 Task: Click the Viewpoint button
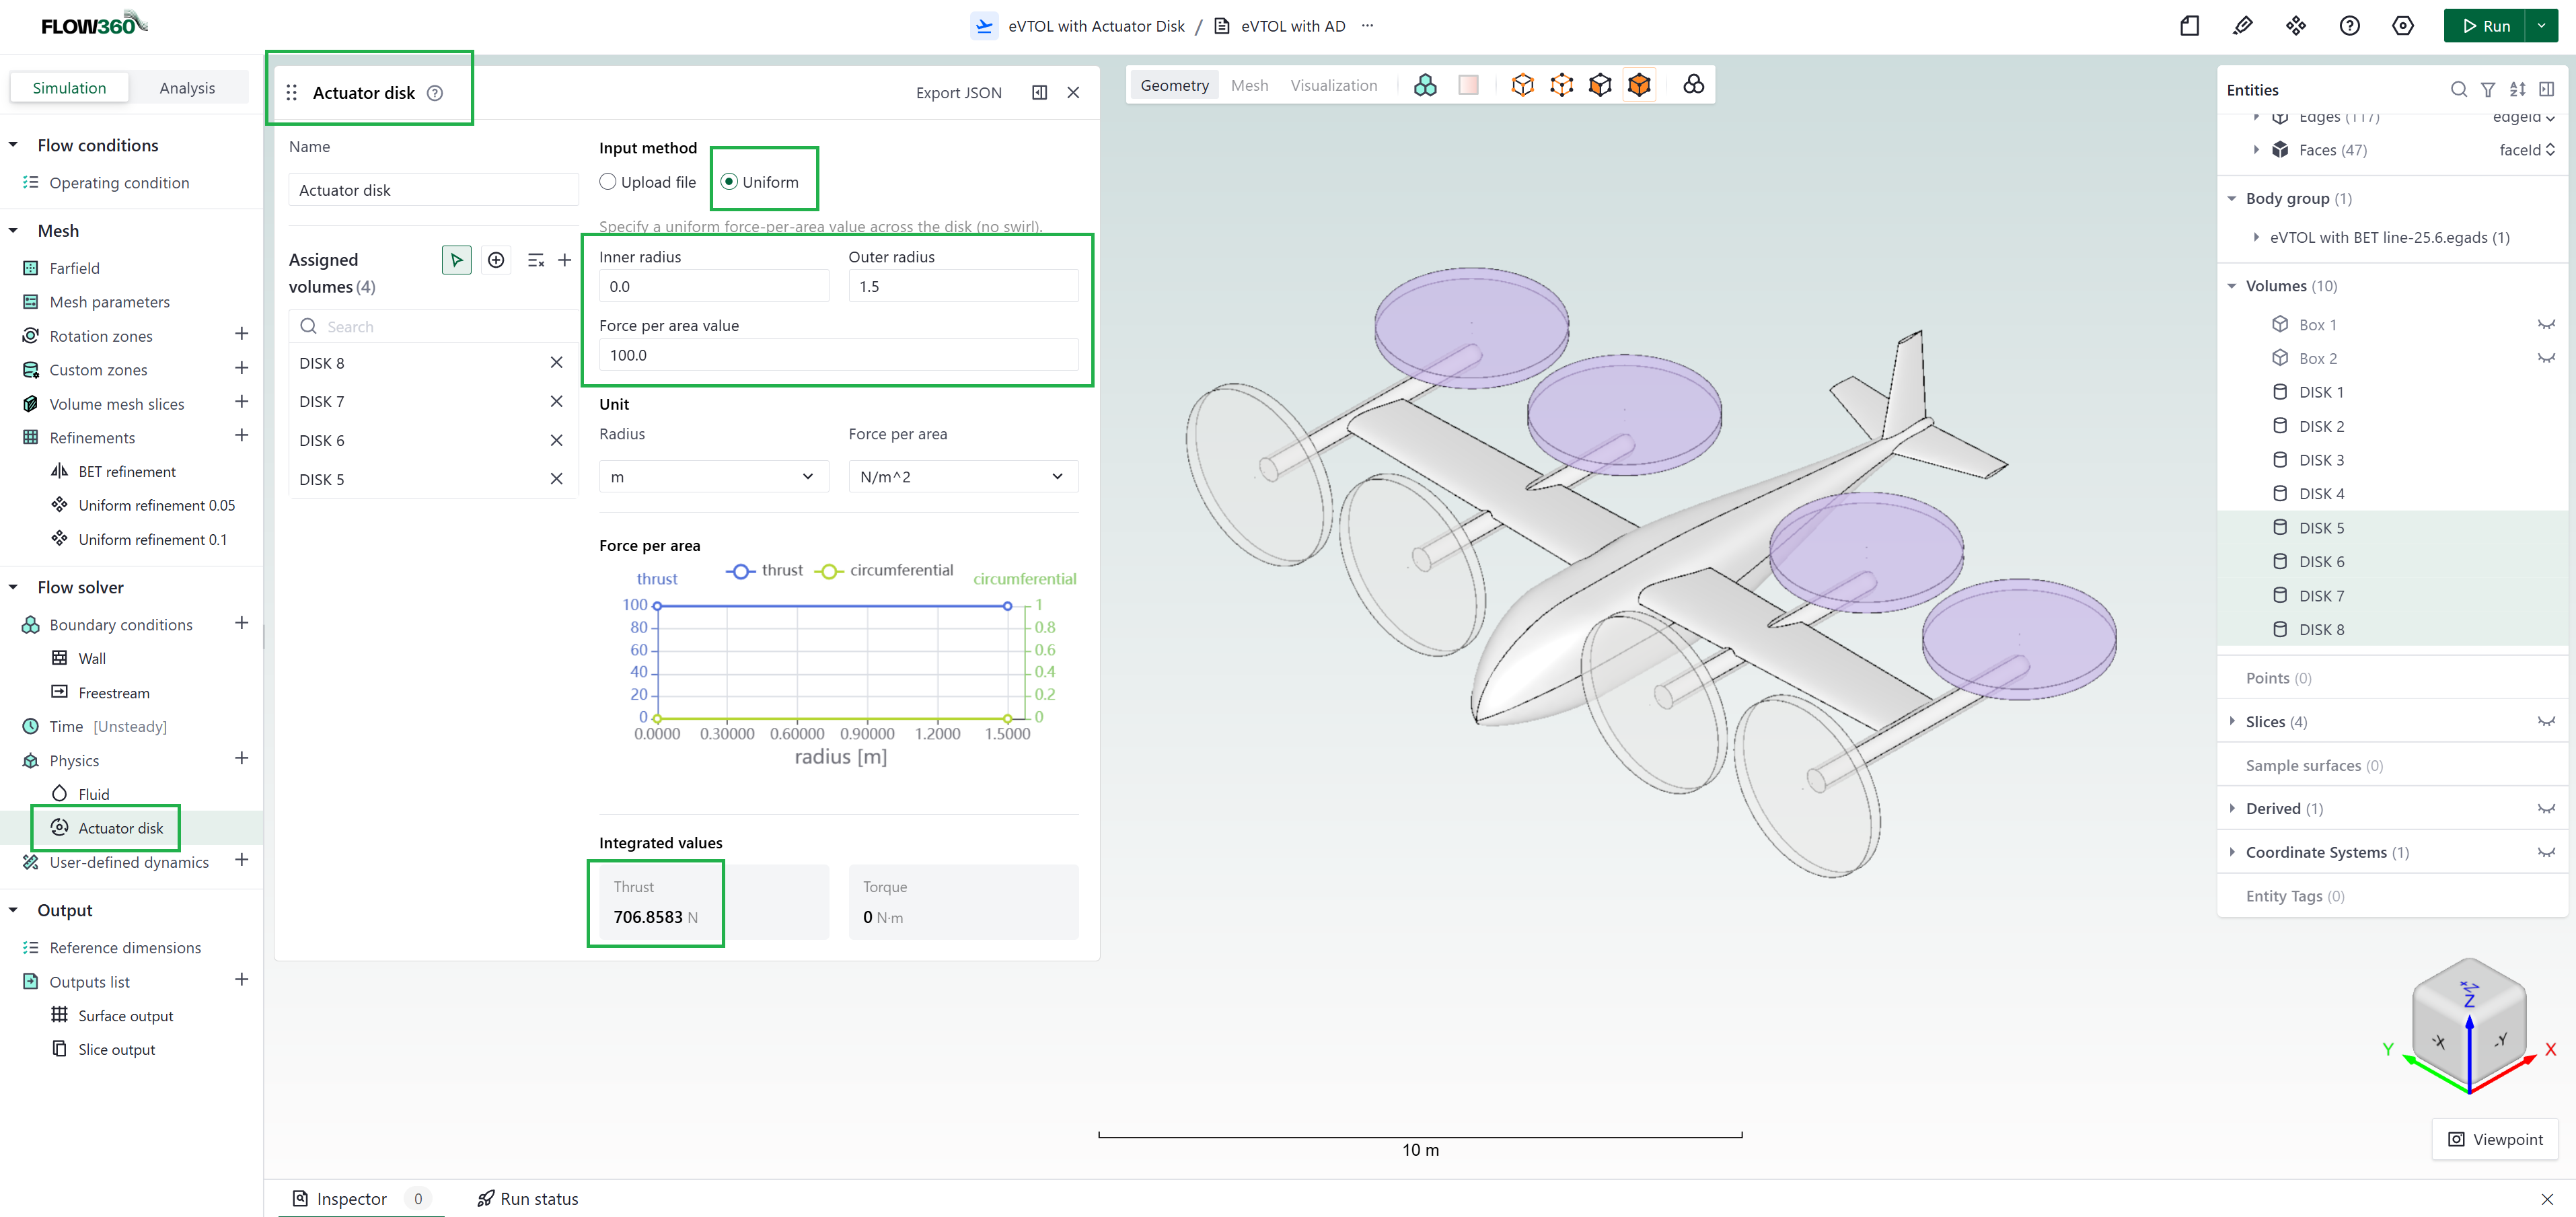(x=2495, y=1139)
